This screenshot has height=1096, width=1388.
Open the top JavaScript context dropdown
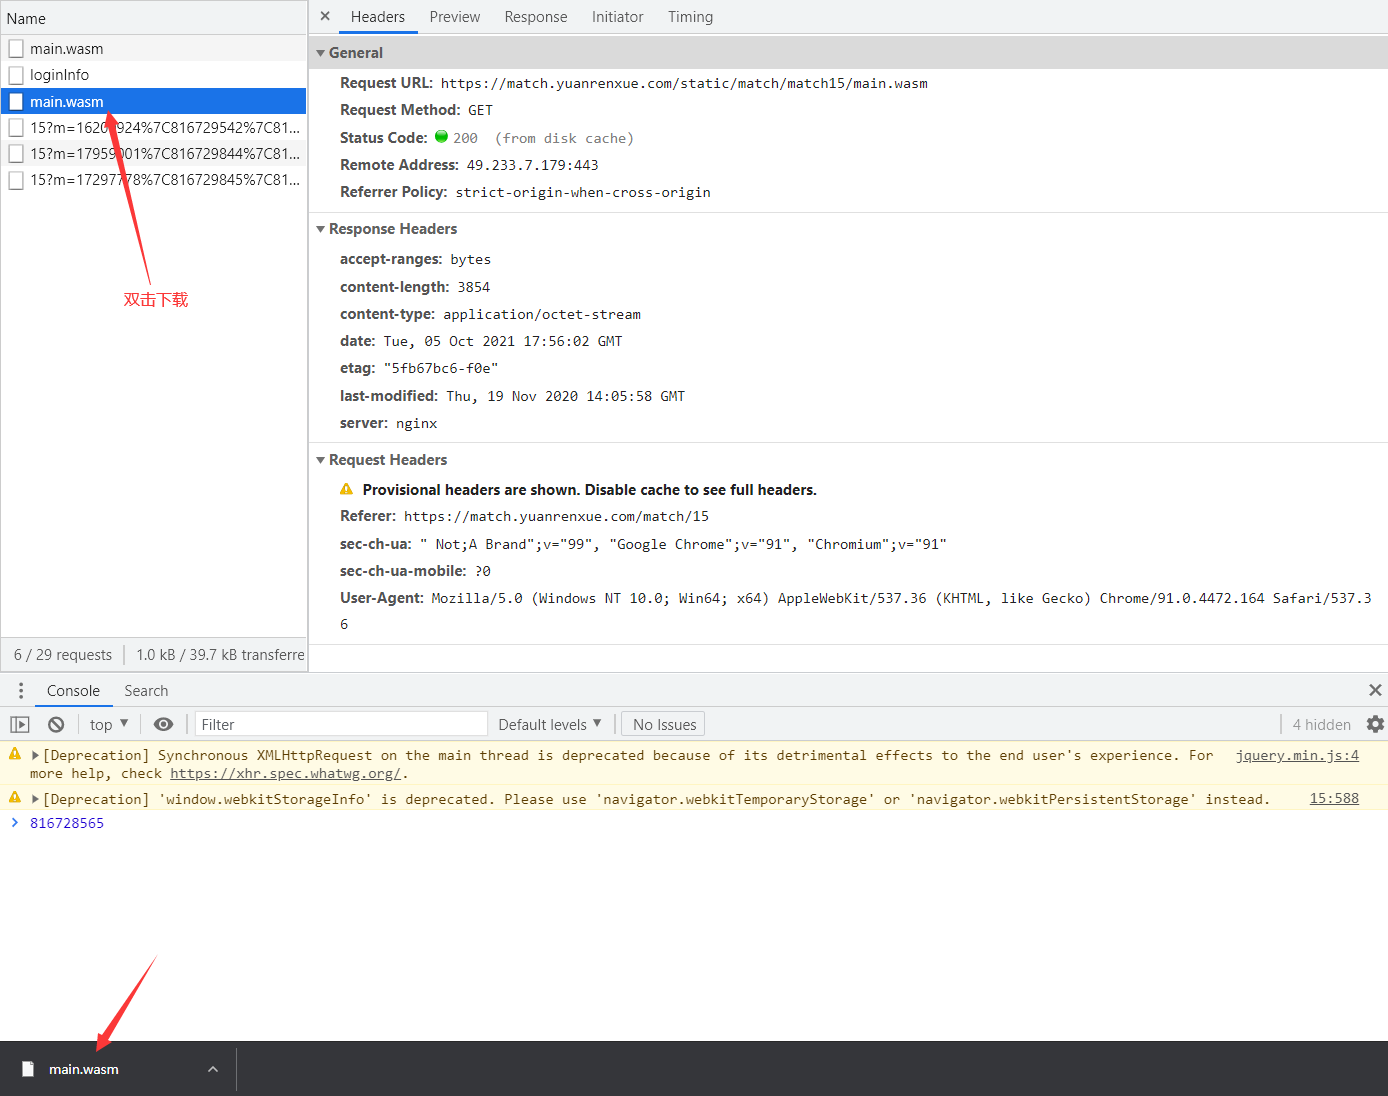[109, 725]
